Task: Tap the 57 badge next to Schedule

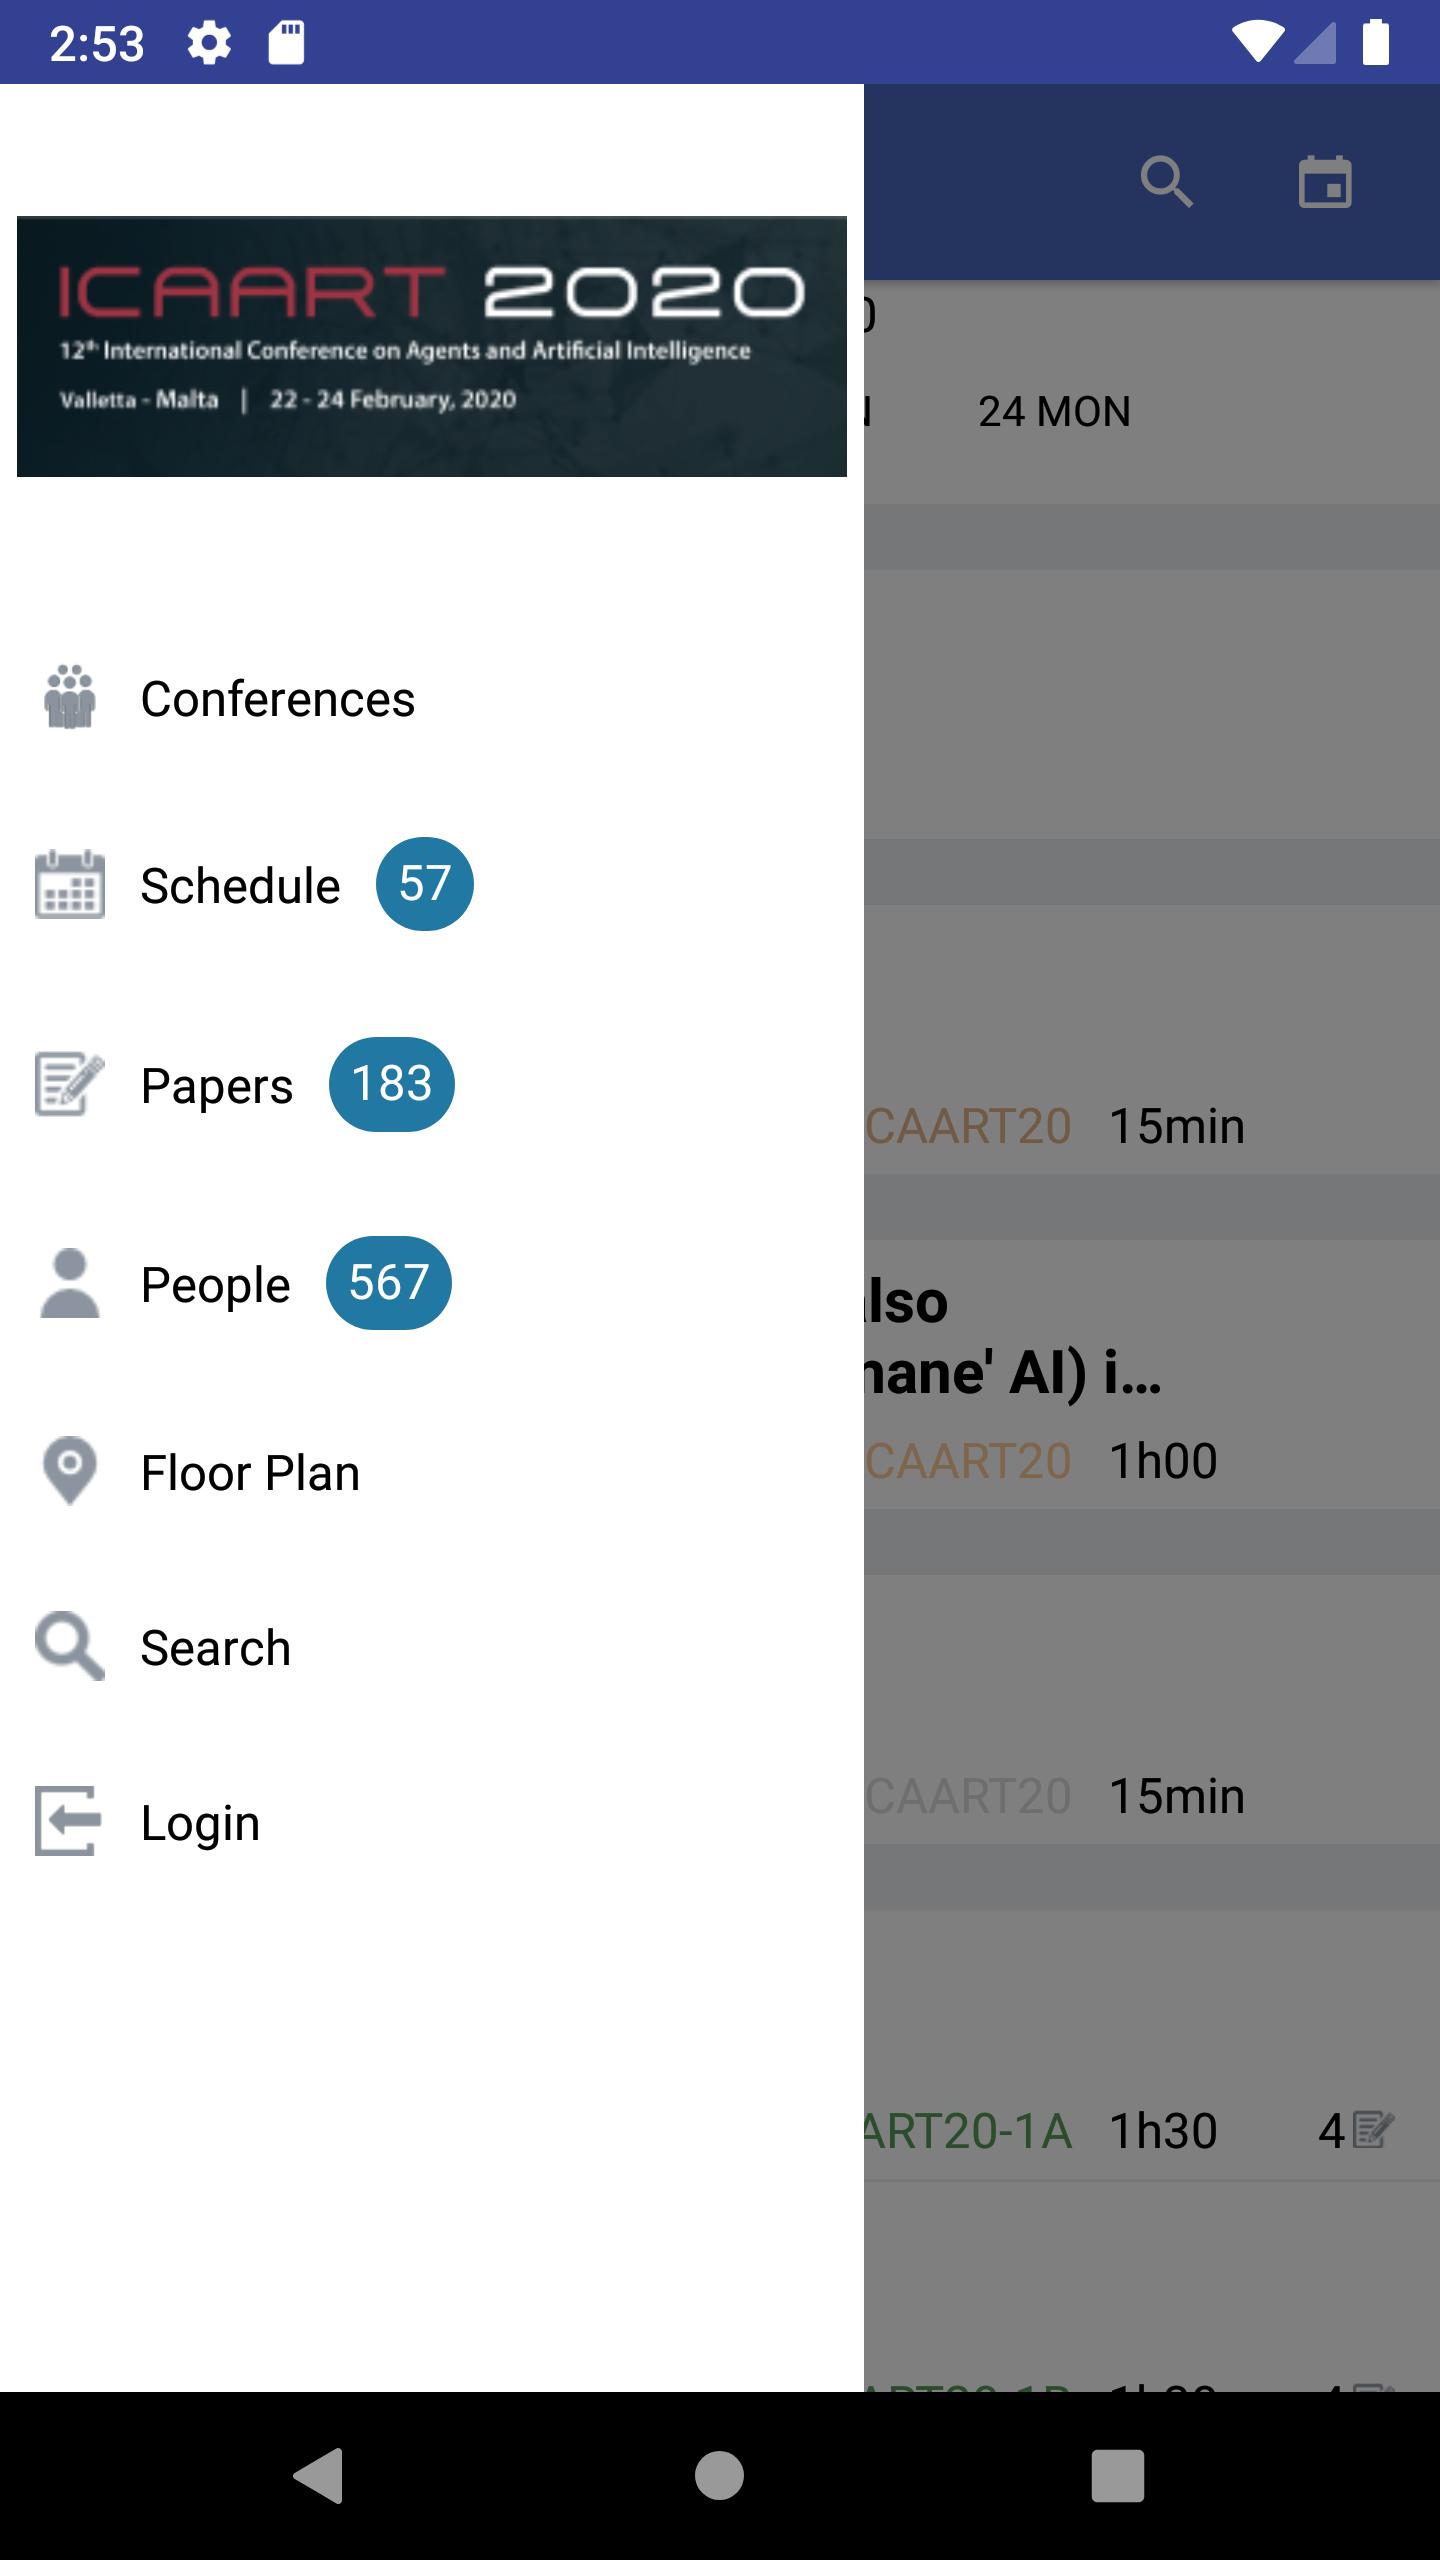Action: 425,884
